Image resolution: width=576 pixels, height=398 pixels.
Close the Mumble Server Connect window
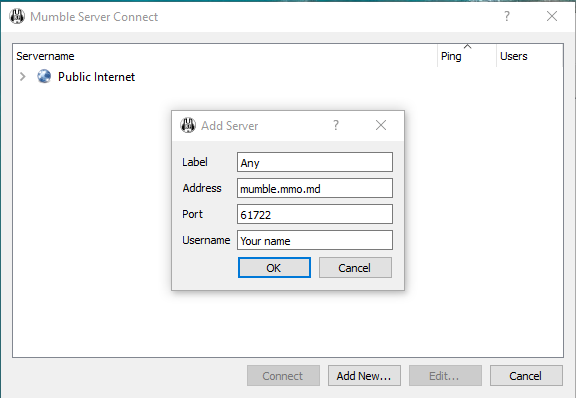pyautogui.click(x=552, y=16)
